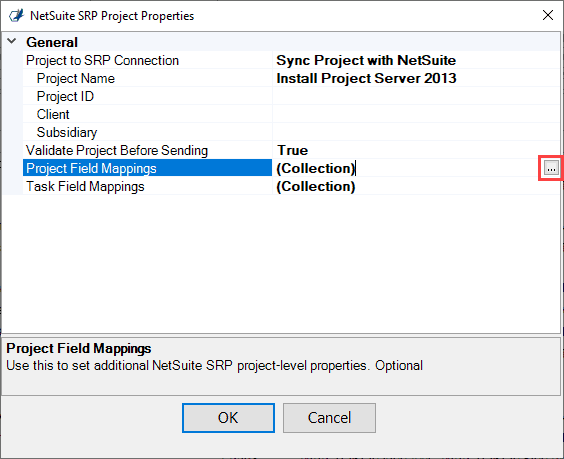Image resolution: width=564 pixels, height=459 pixels.
Task: Select the Project Name property label
Action: (x=76, y=78)
